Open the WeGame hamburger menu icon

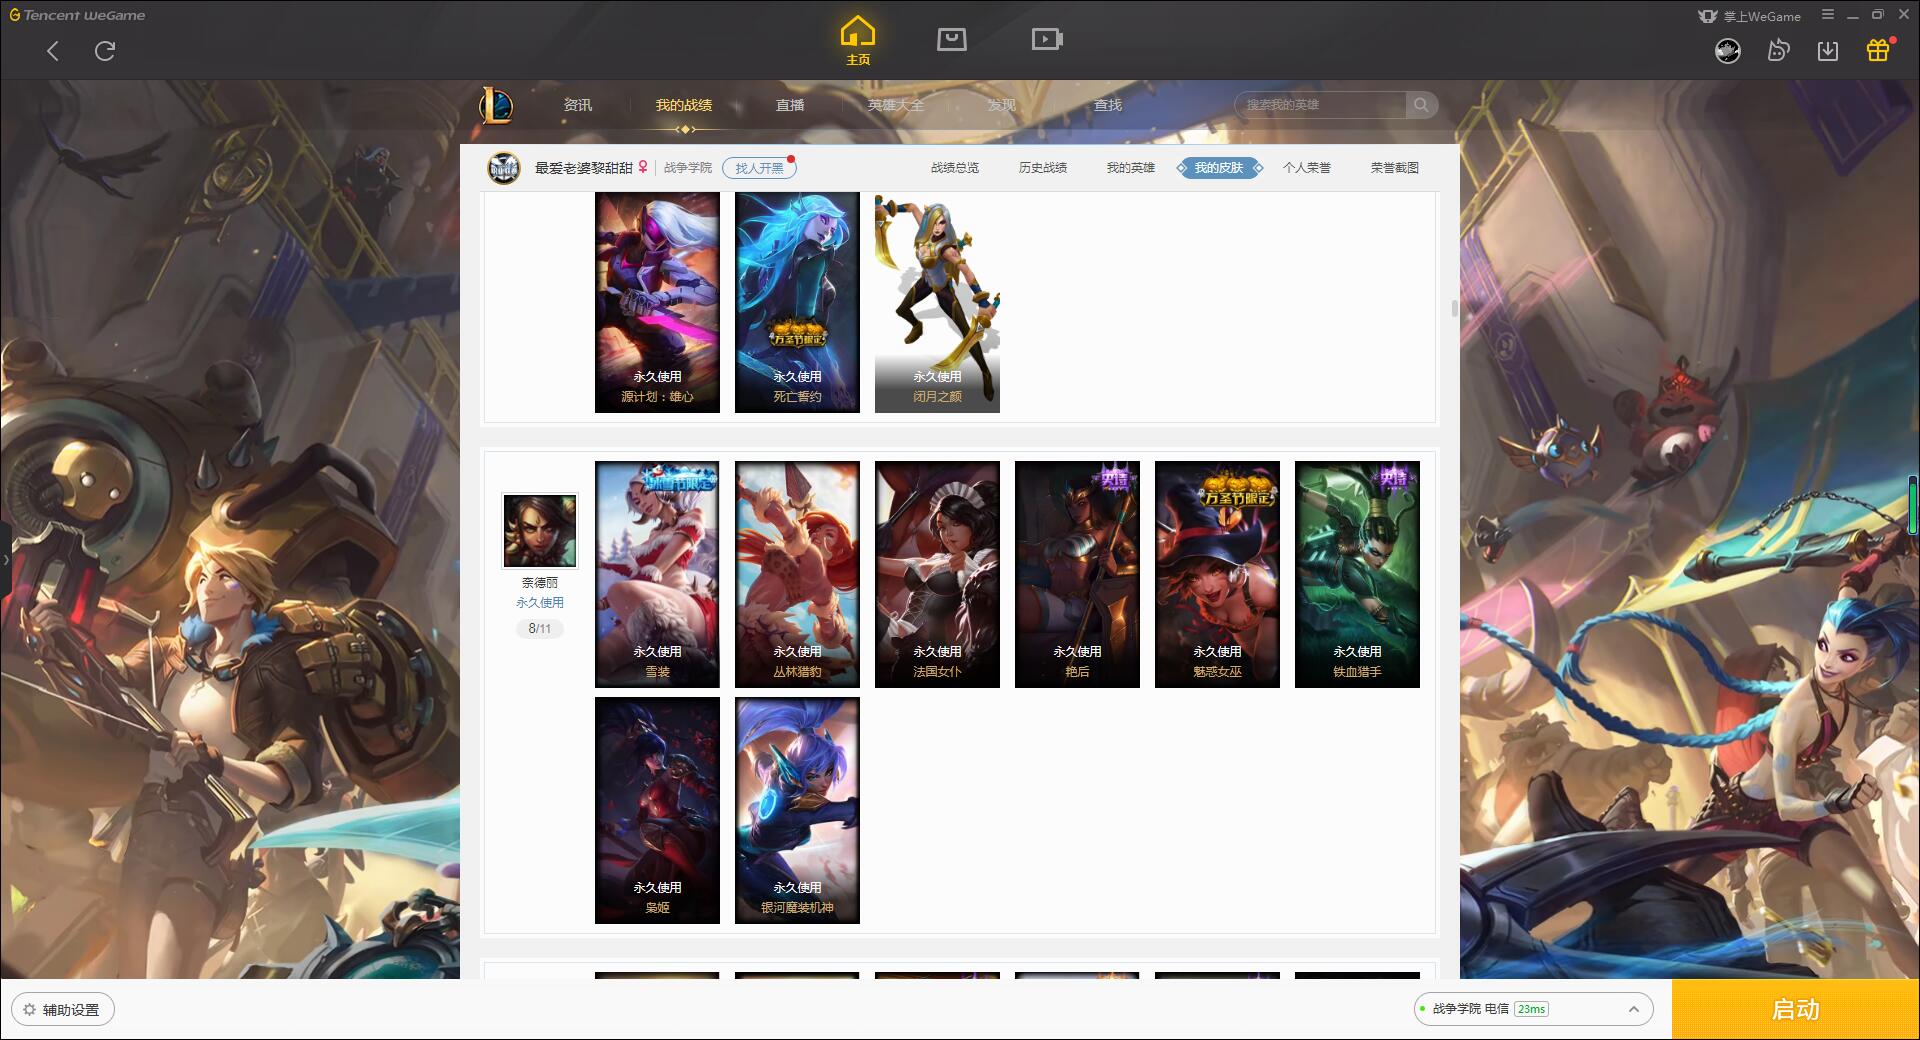click(1828, 15)
